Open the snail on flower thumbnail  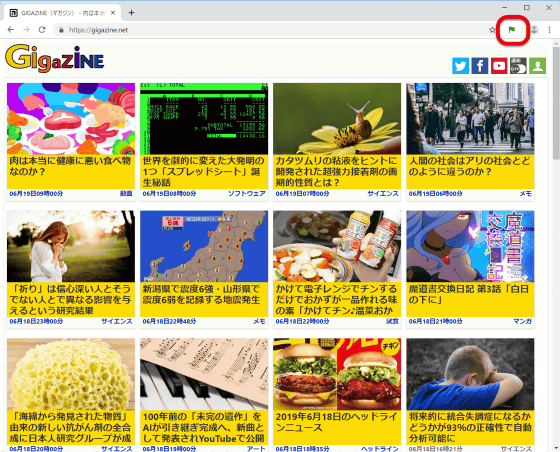pos(337,119)
